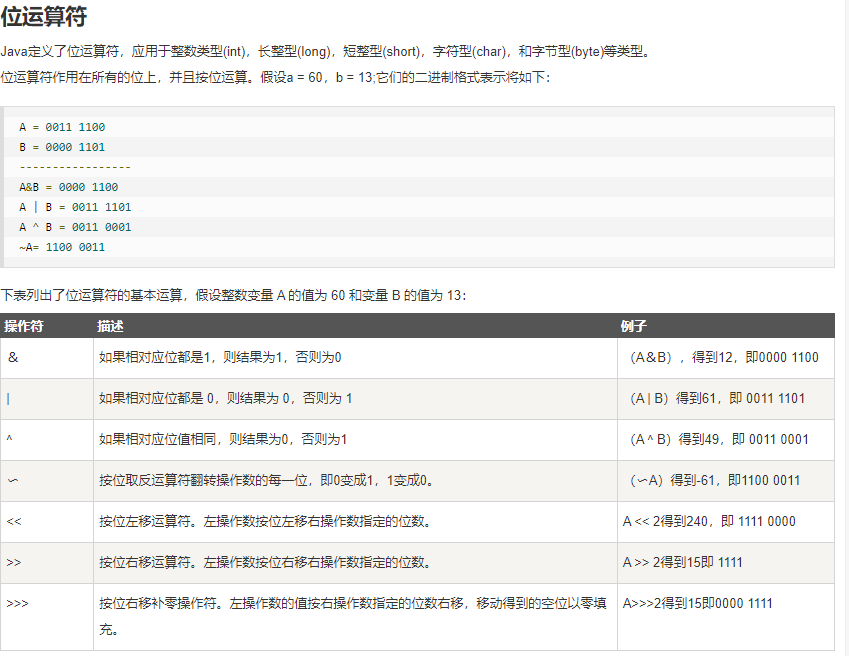Click the paragraph starting with Java定义了位运算符

pyautogui.click(x=326, y=51)
